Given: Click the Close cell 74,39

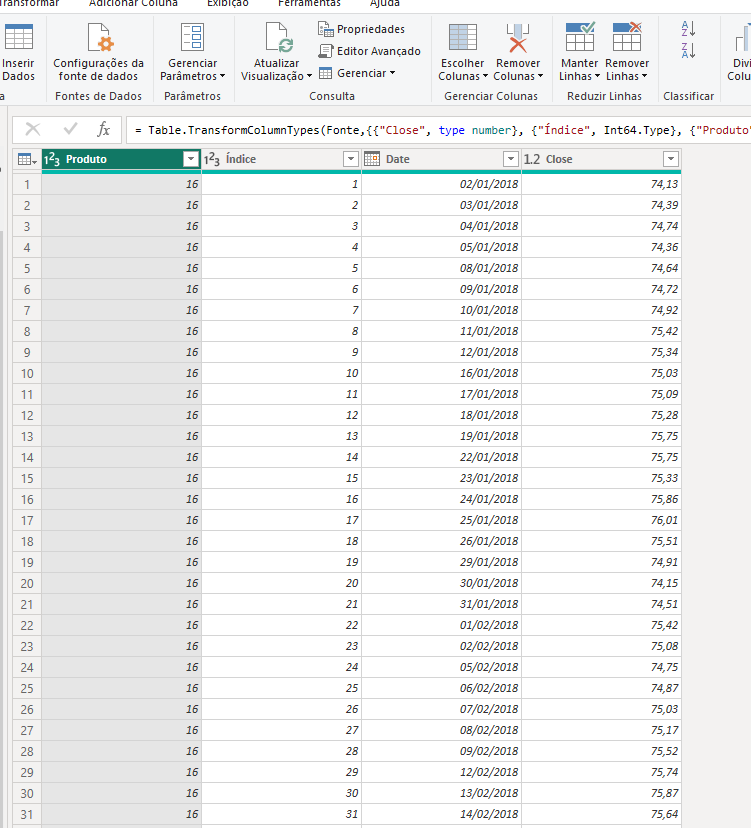Looking at the screenshot, I should click(602, 205).
